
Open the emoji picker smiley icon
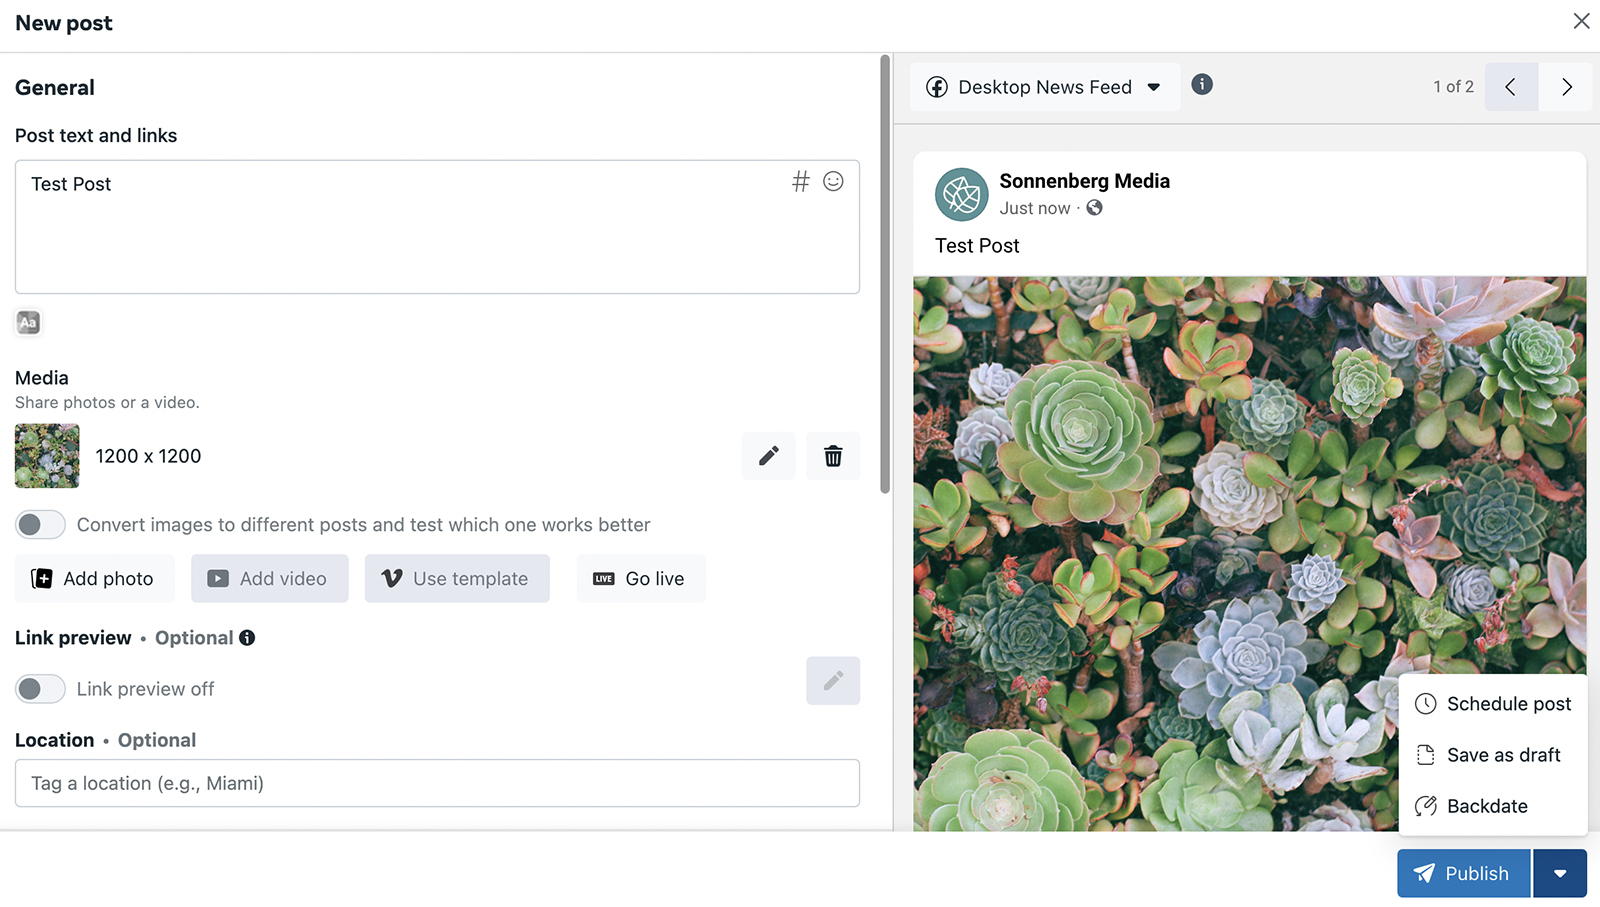coord(833,181)
